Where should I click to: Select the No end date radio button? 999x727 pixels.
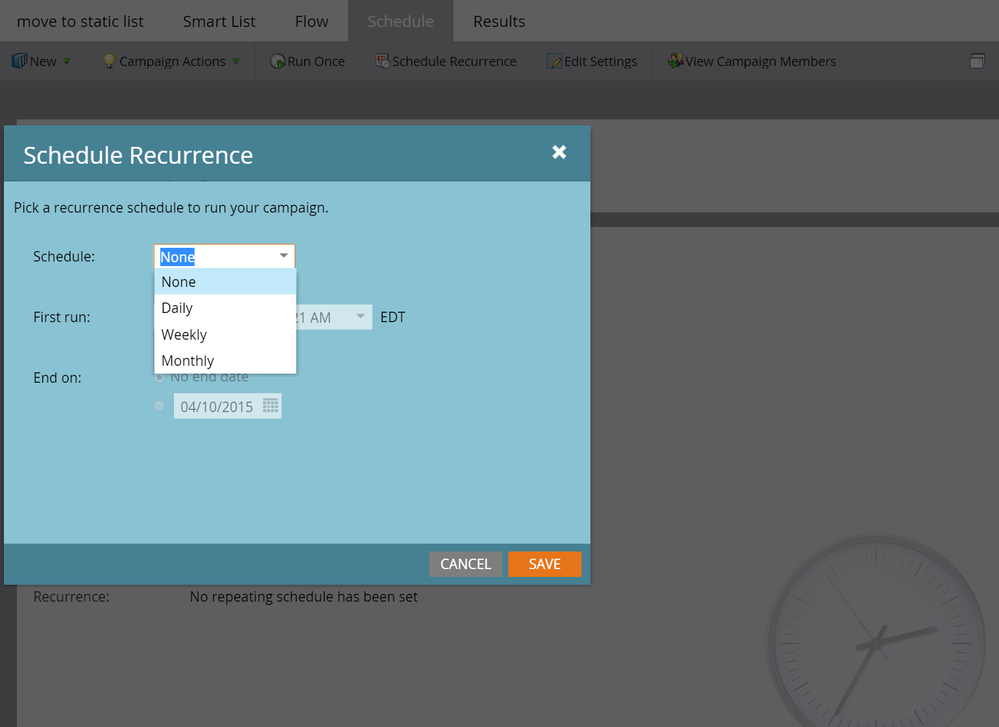point(159,378)
